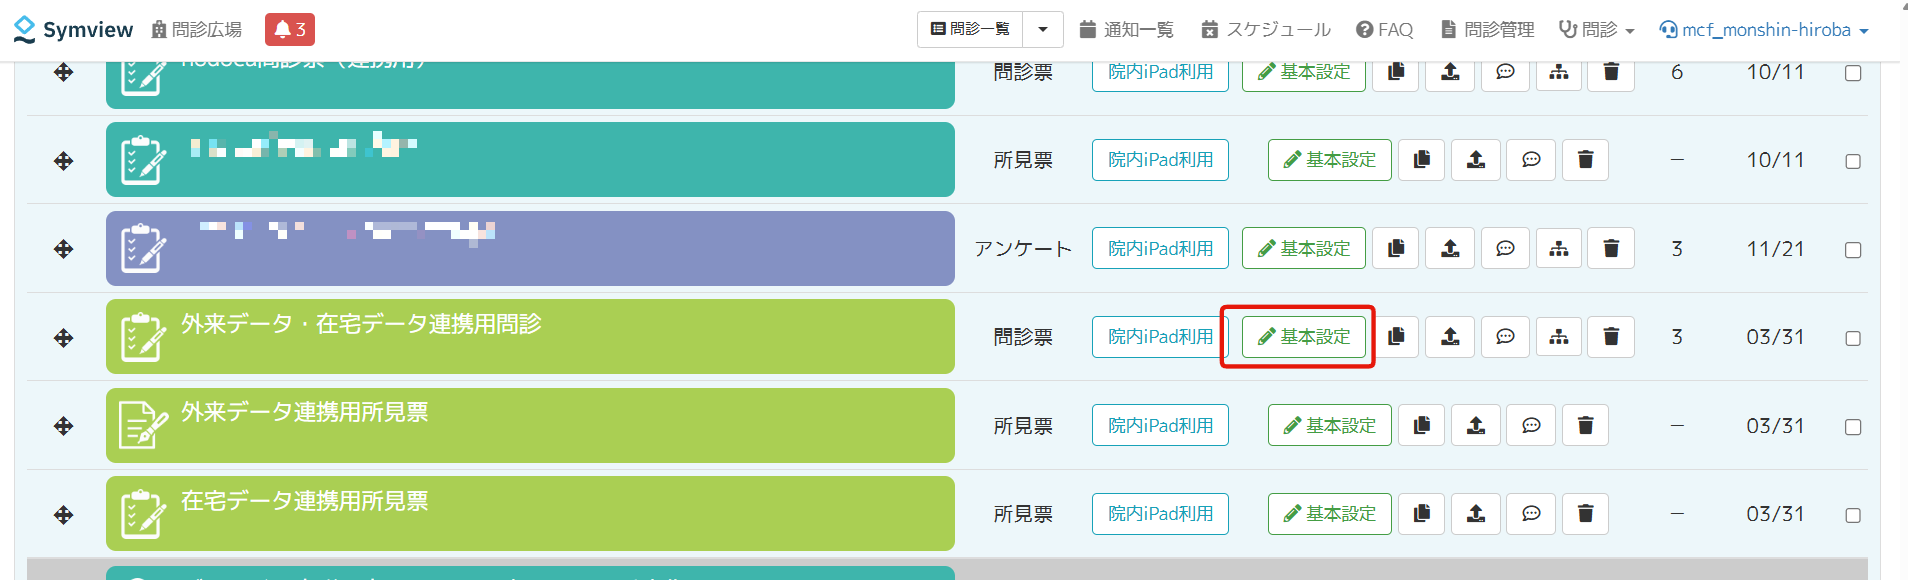Open comment icon for 外来データ連携用所見票
Screen dimensions: 1908x580
[x=1531, y=426]
